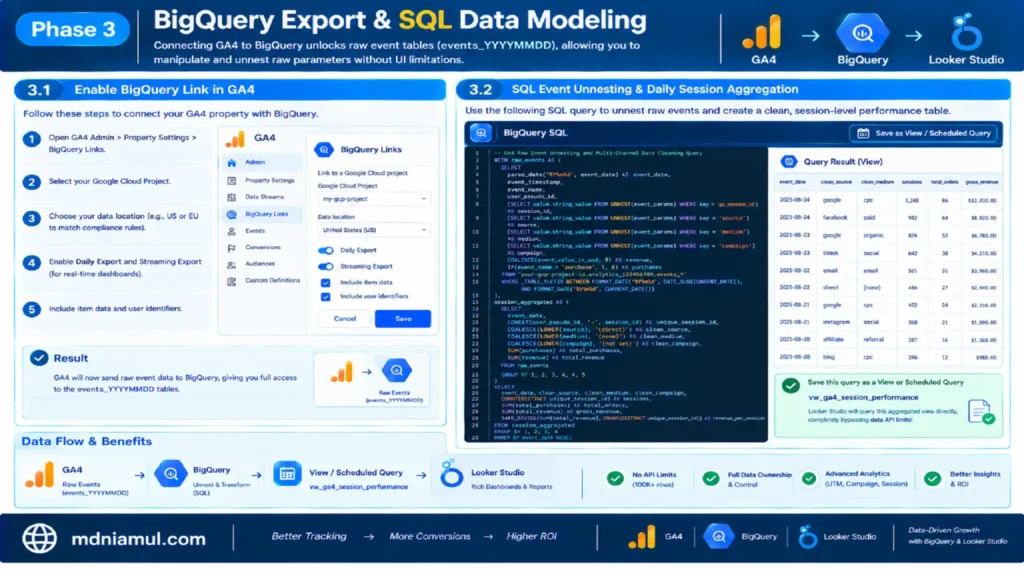Screen dimensions: 1024x576
Task: Click the Full Data Ownership checkmark icon
Action: (x=711, y=479)
